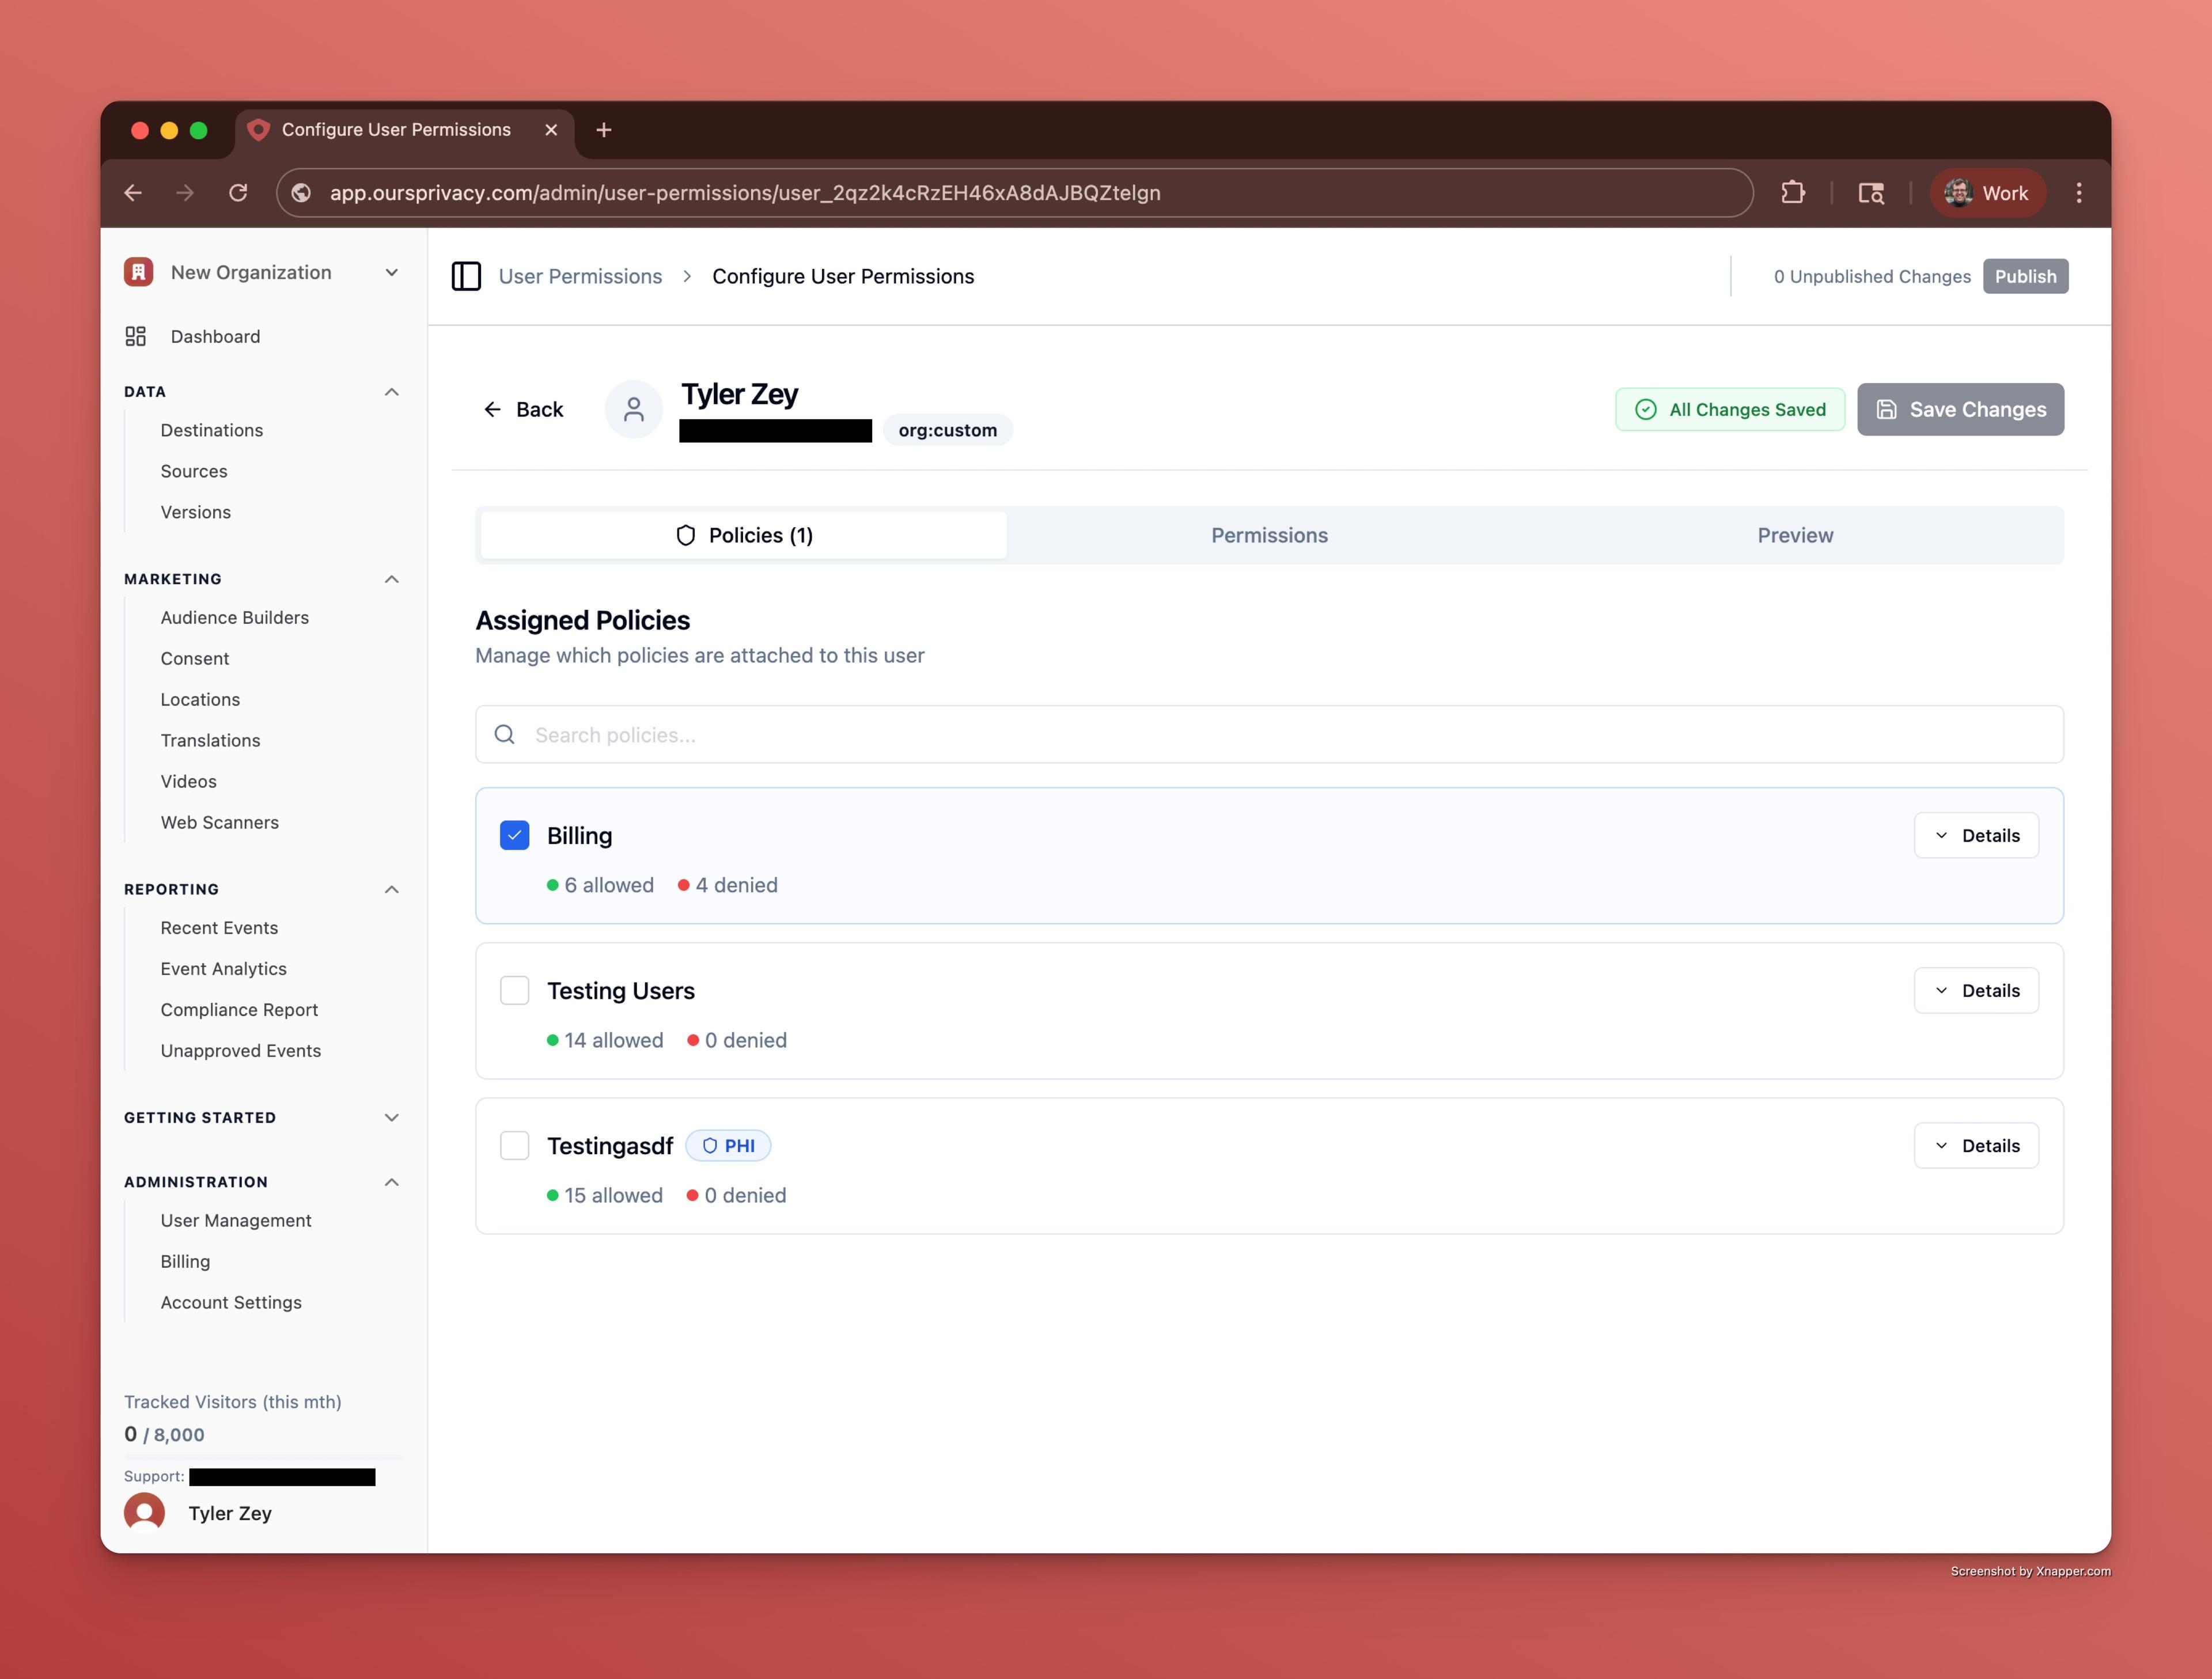Open the New Organization switcher dropdown
The width and height of the screenshot is (2212, 1679).
click(x=391, y=272)
